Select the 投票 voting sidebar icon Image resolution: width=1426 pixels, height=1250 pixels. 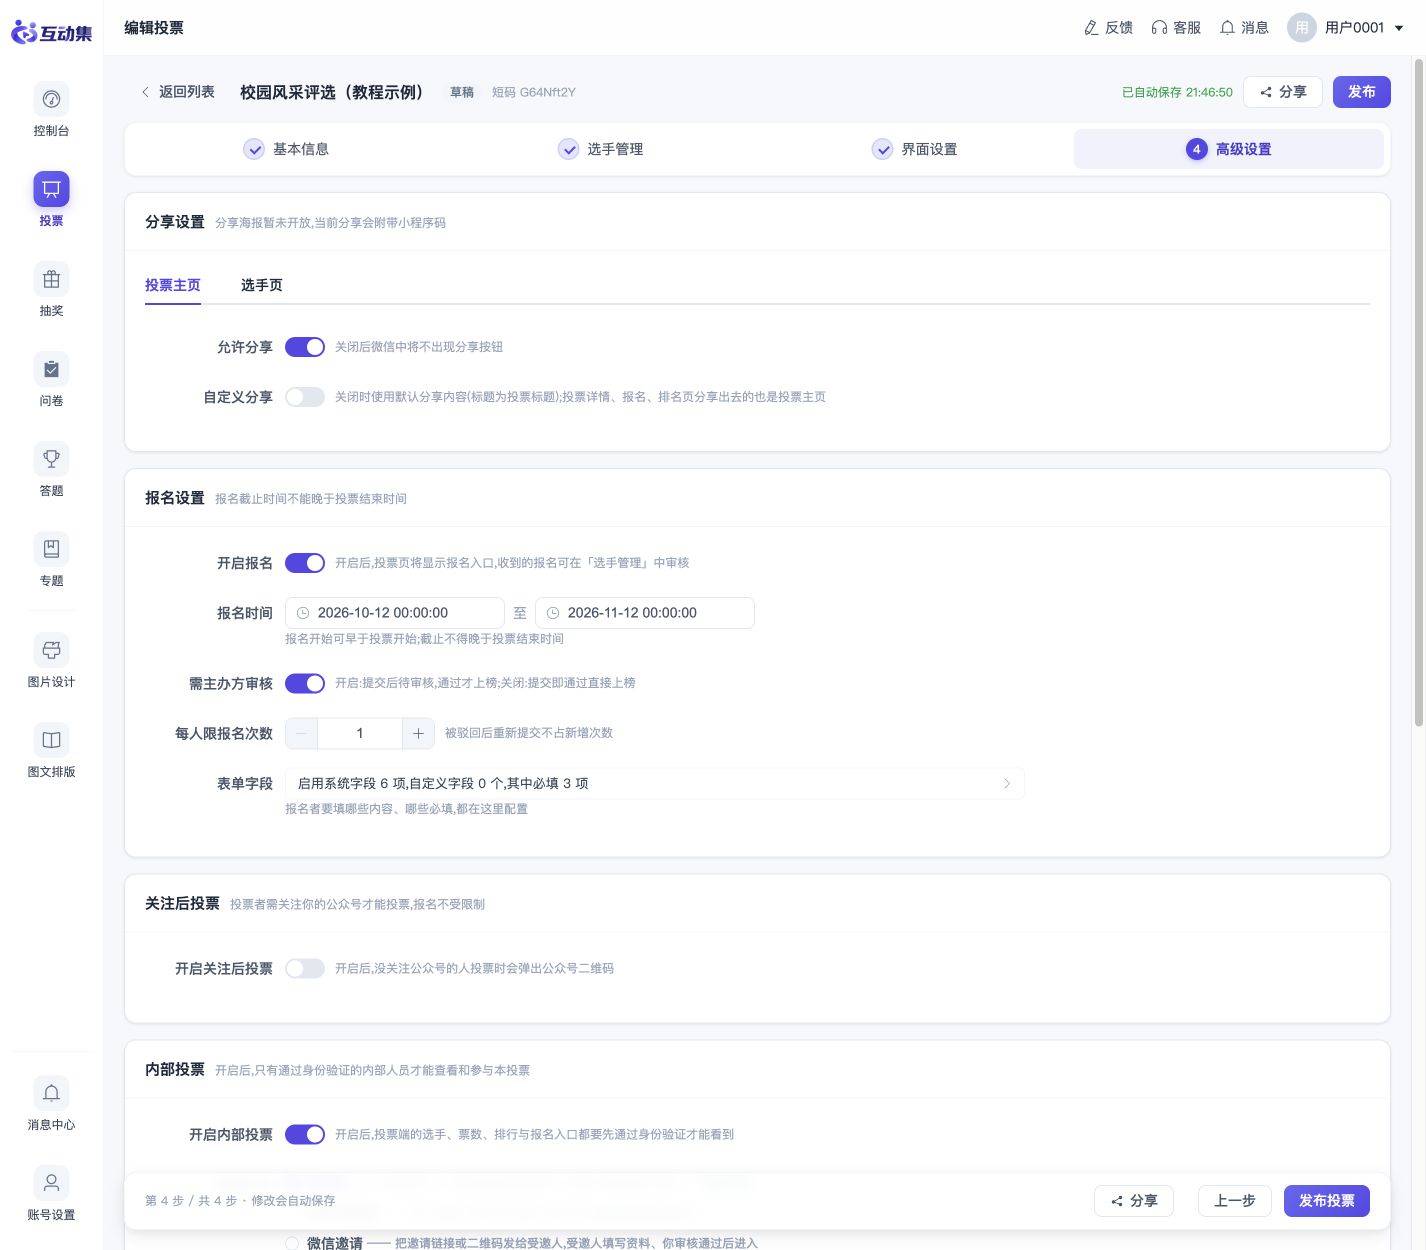(x=51, y=189)
